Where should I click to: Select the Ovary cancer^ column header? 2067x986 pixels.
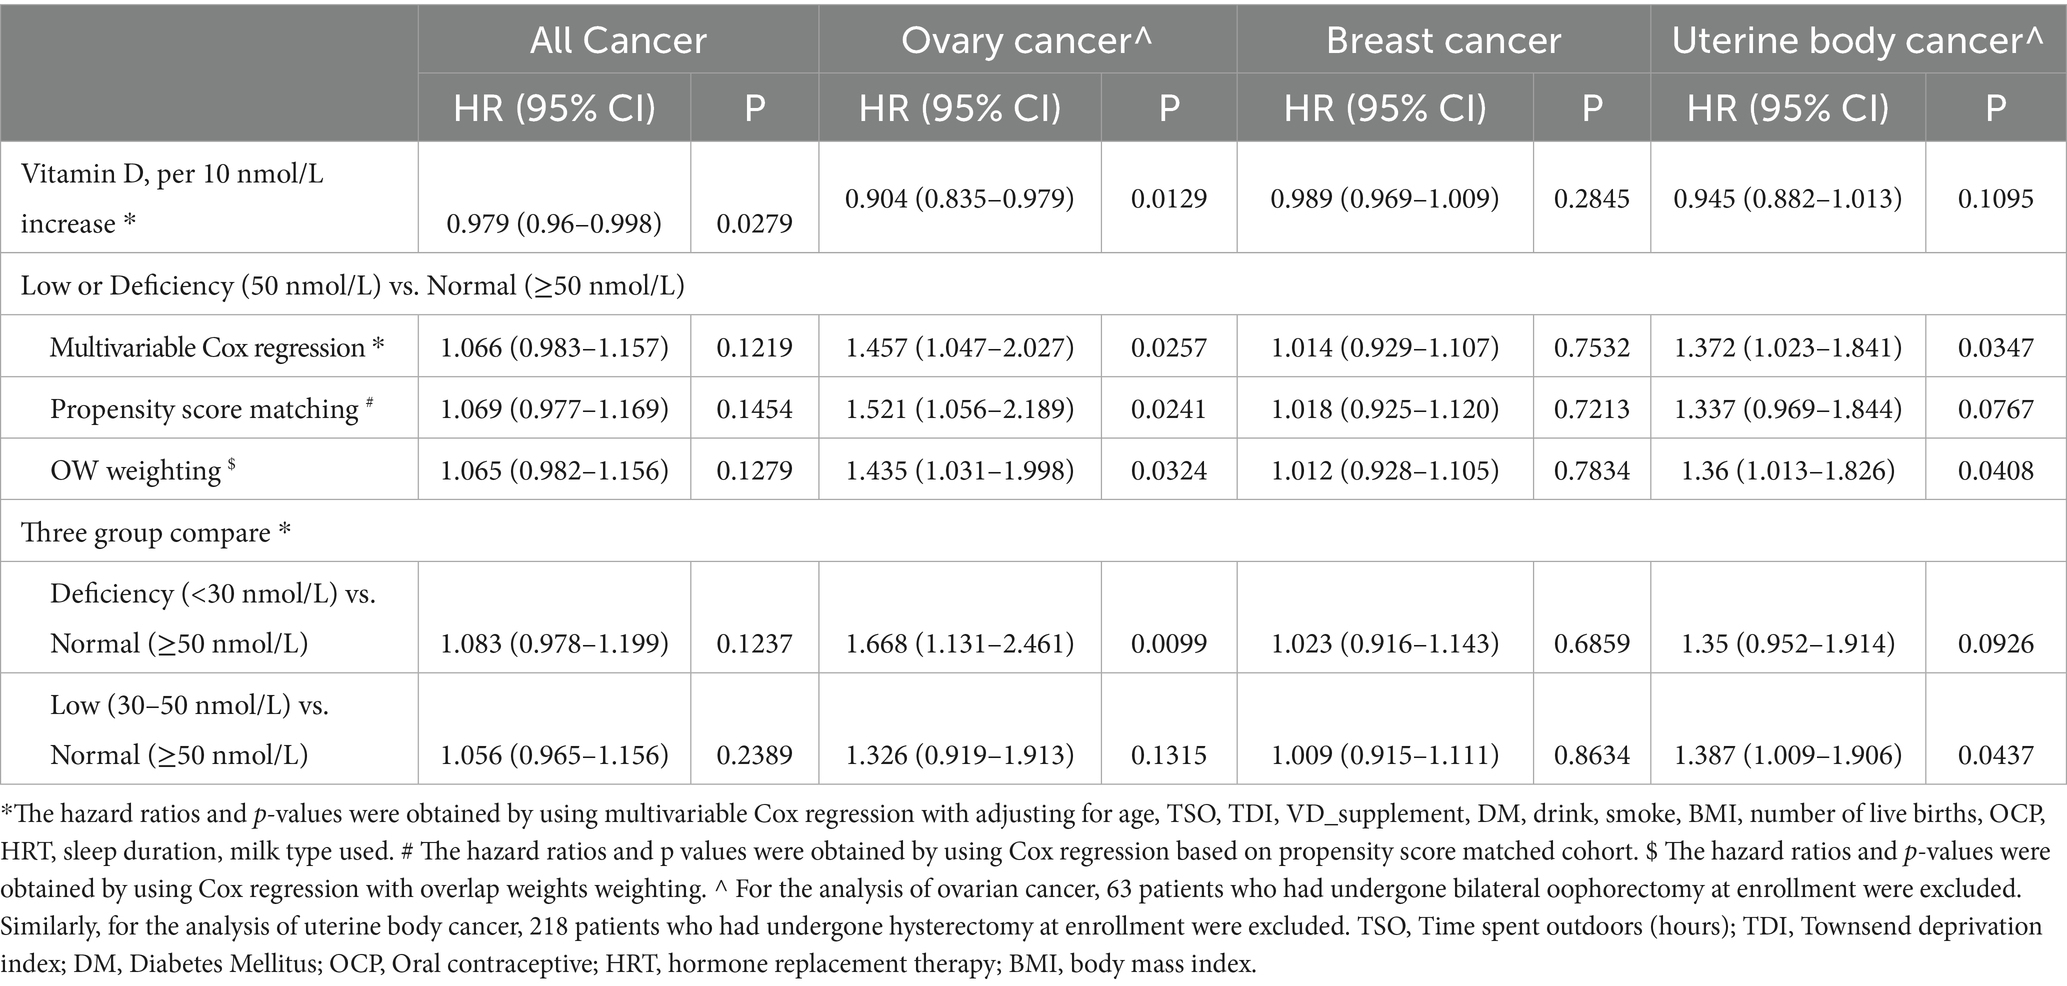(1027, 41)
